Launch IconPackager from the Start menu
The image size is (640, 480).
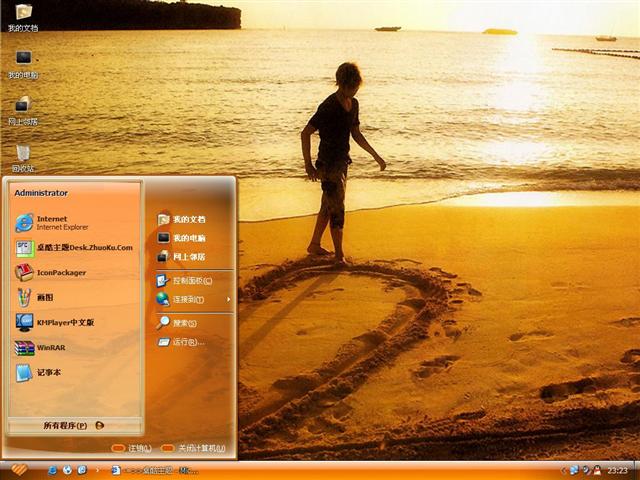tap(60, 272)
